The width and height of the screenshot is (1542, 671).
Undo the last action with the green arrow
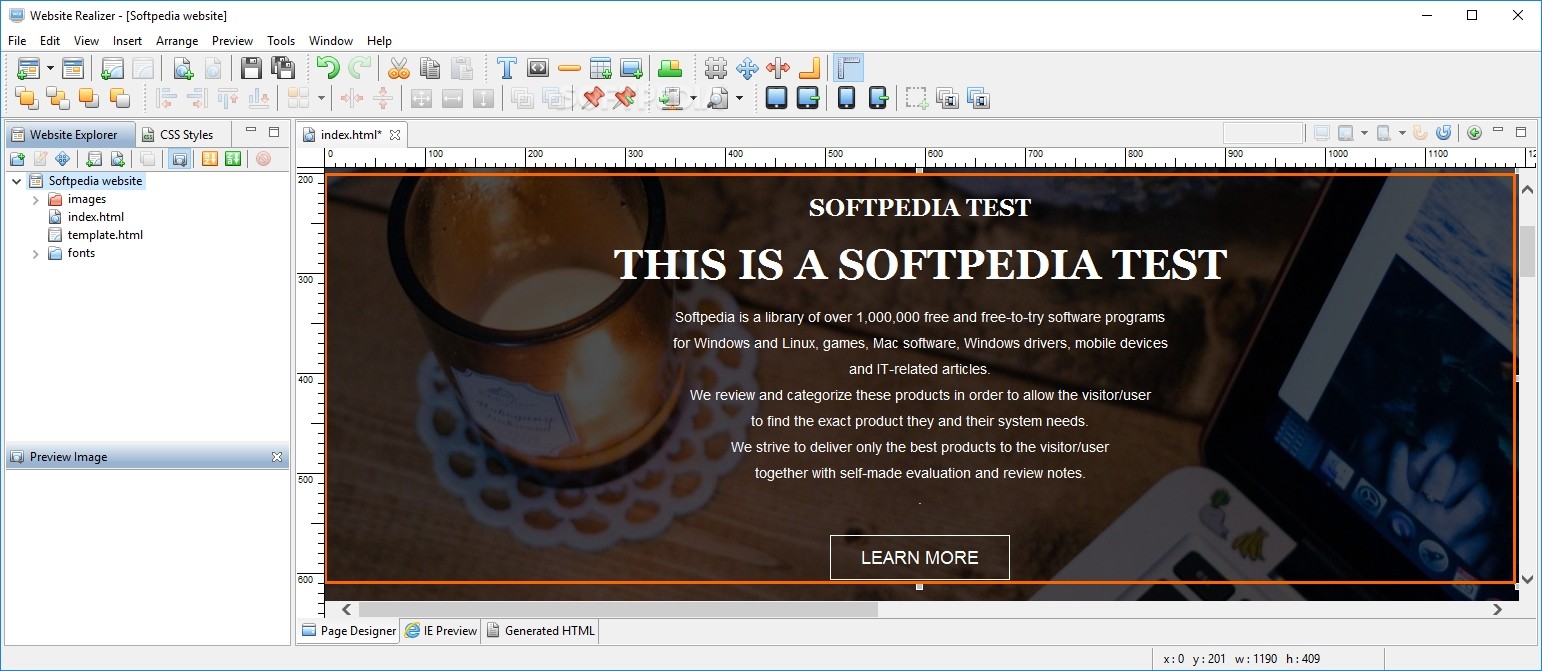(x=327, y=68)
